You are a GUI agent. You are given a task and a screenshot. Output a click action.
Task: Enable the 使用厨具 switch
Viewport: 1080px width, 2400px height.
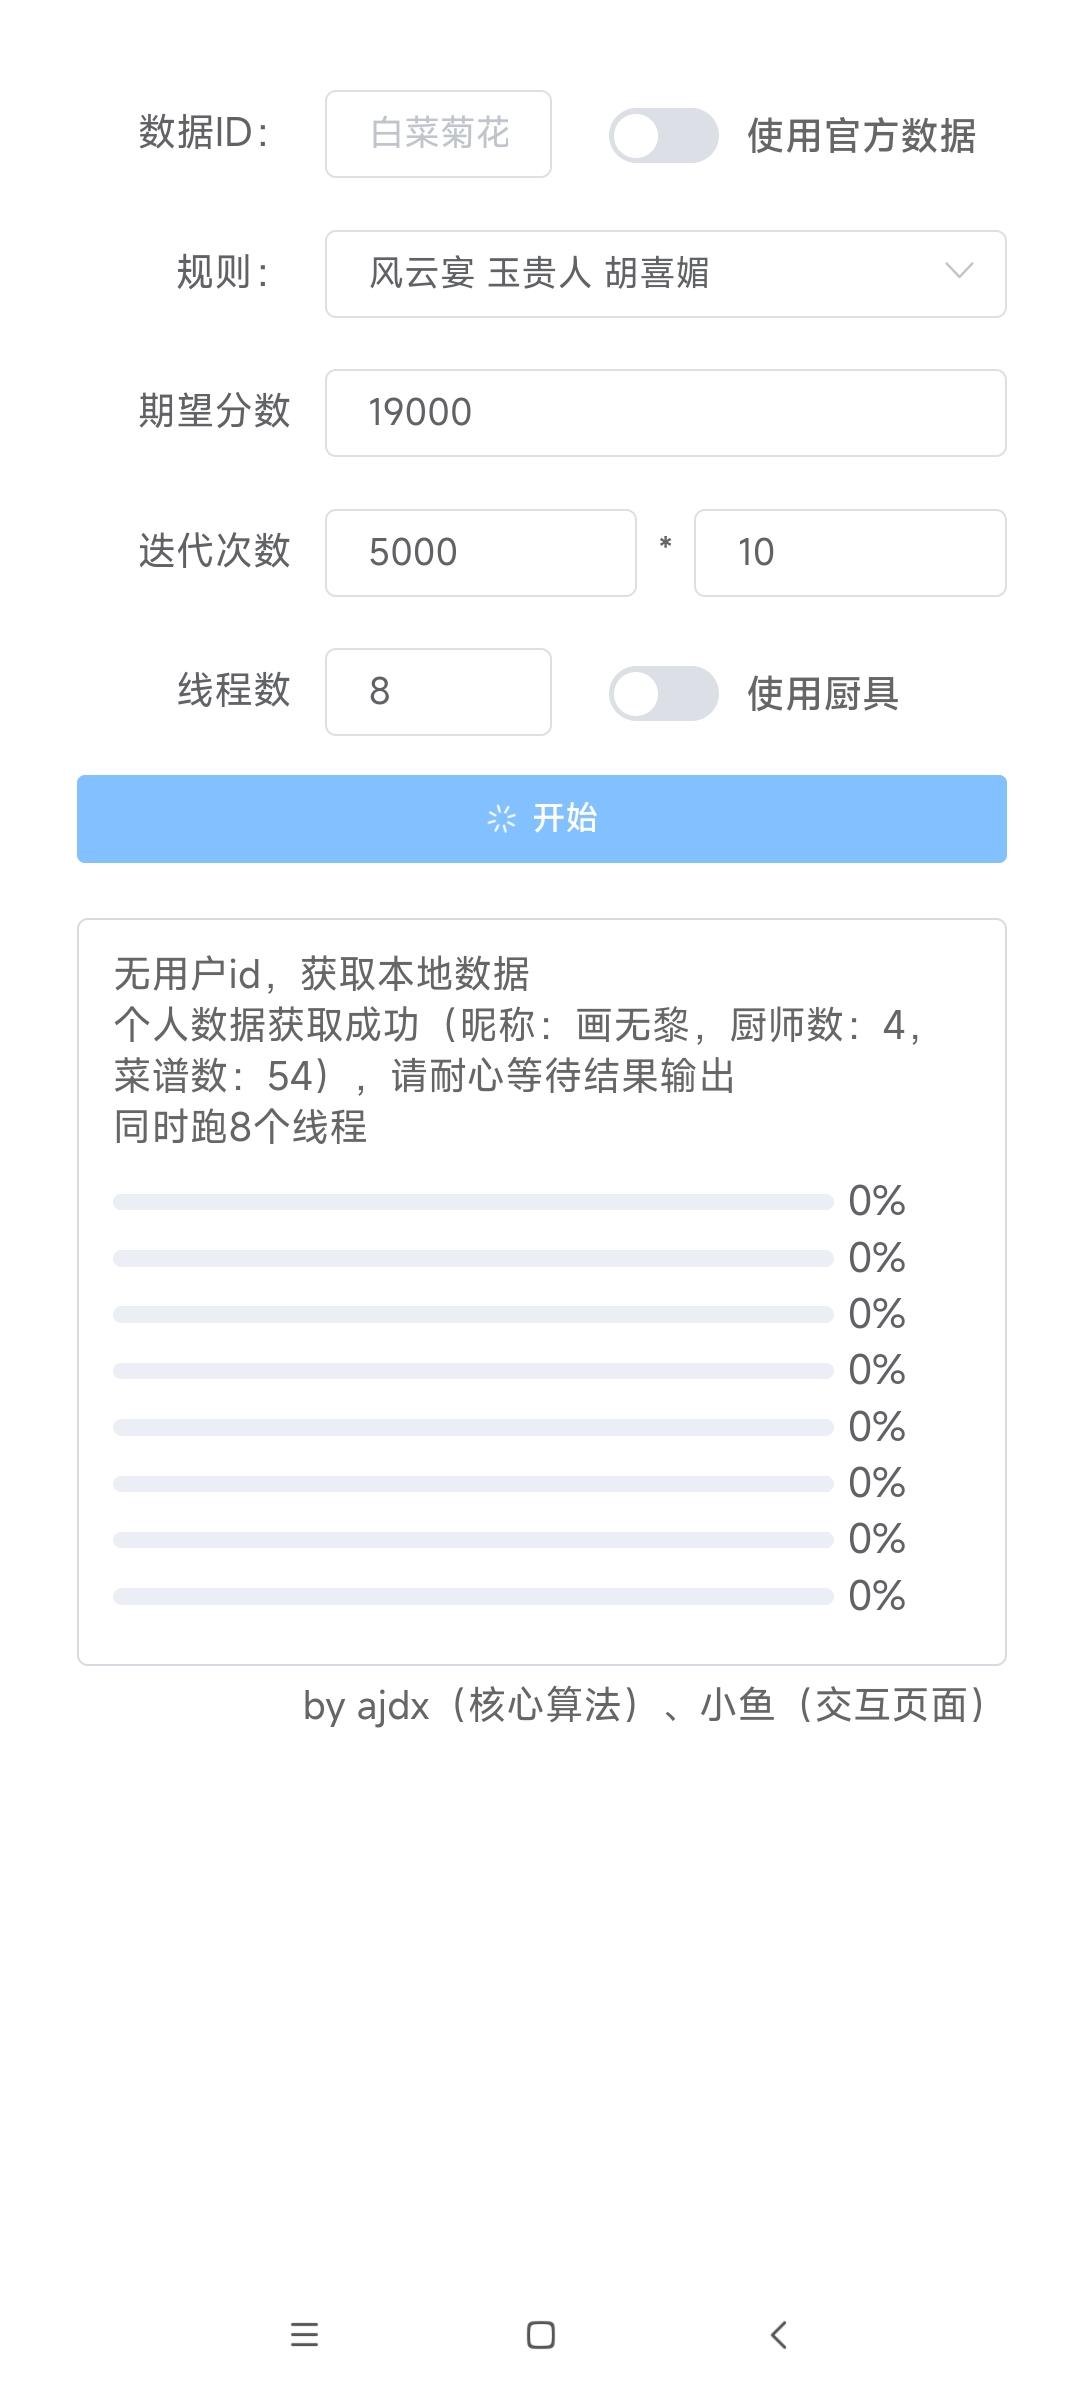tap(663, 692)
